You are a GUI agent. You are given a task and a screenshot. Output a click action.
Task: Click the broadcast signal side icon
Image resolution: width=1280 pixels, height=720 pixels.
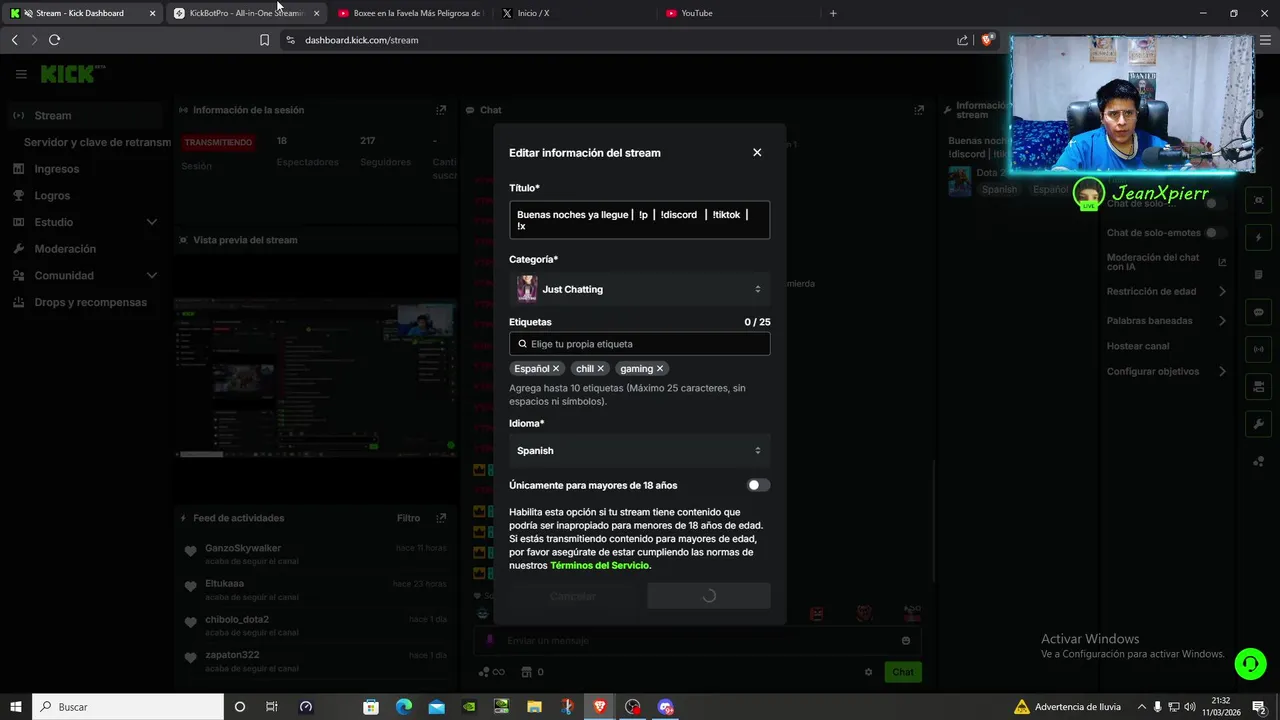pos(1258,349)
